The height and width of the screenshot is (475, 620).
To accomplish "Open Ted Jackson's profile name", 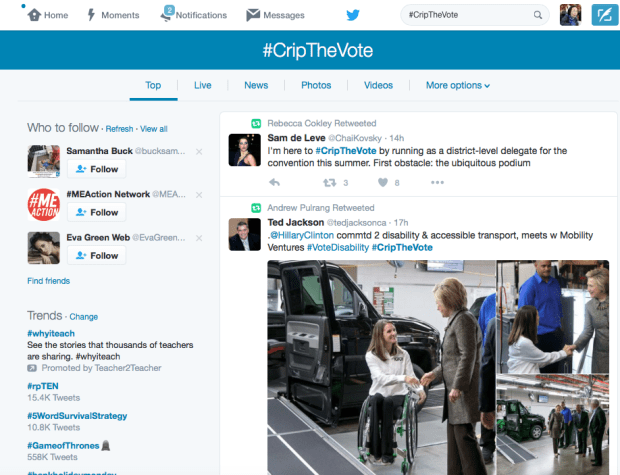I will pyautogui.click(x=296, y=222).
